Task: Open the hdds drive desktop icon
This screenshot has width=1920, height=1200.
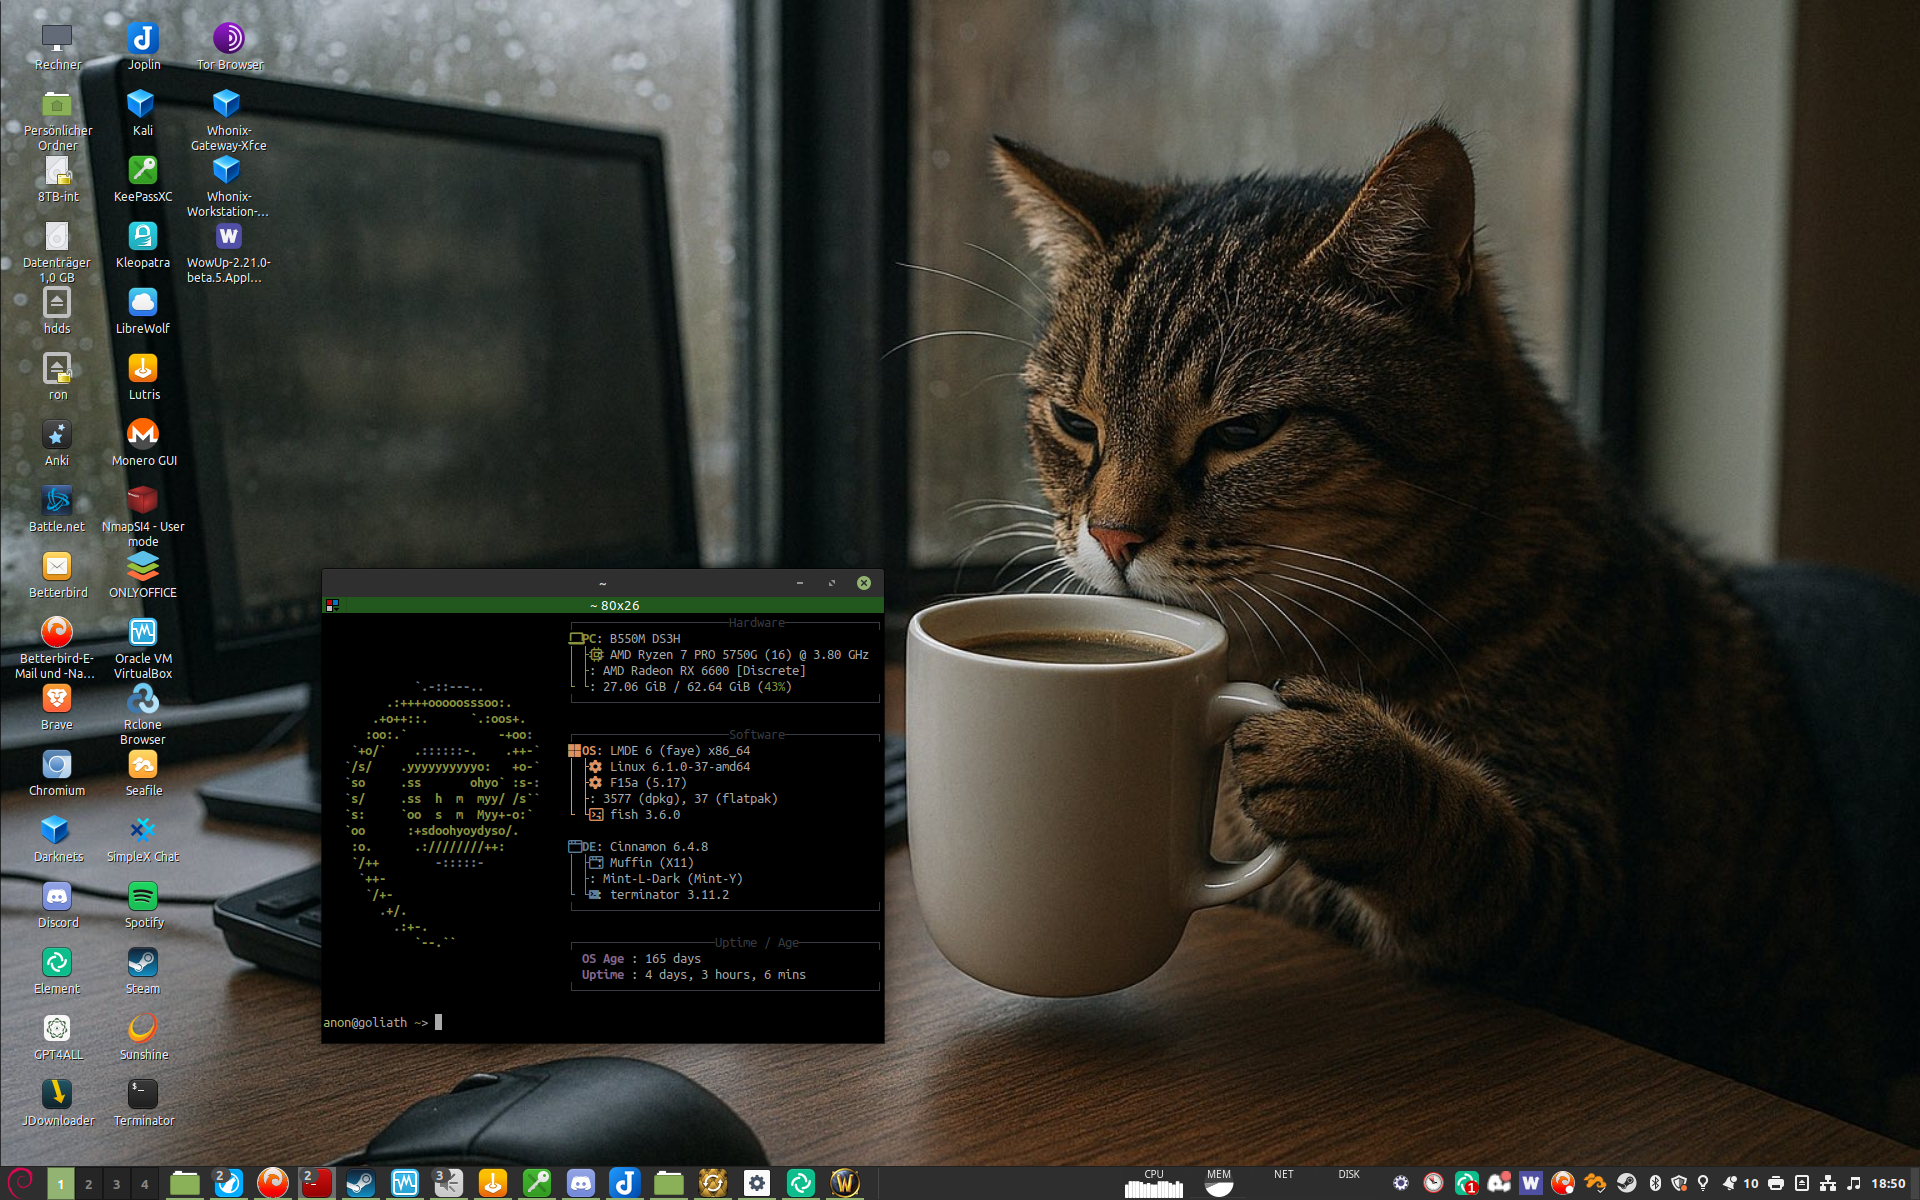Action: pyautogui.click(x=57, y=311)
